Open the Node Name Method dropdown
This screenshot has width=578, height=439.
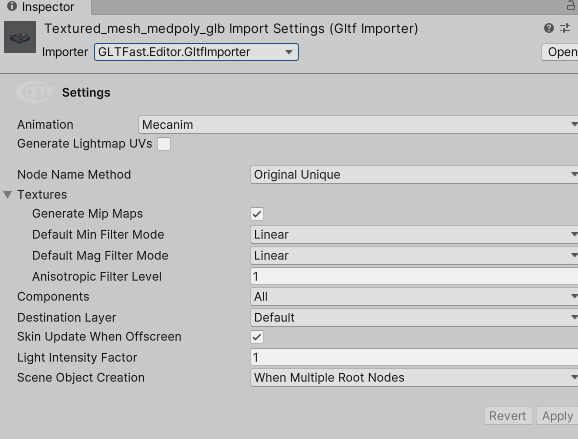(x=414, y=174)
